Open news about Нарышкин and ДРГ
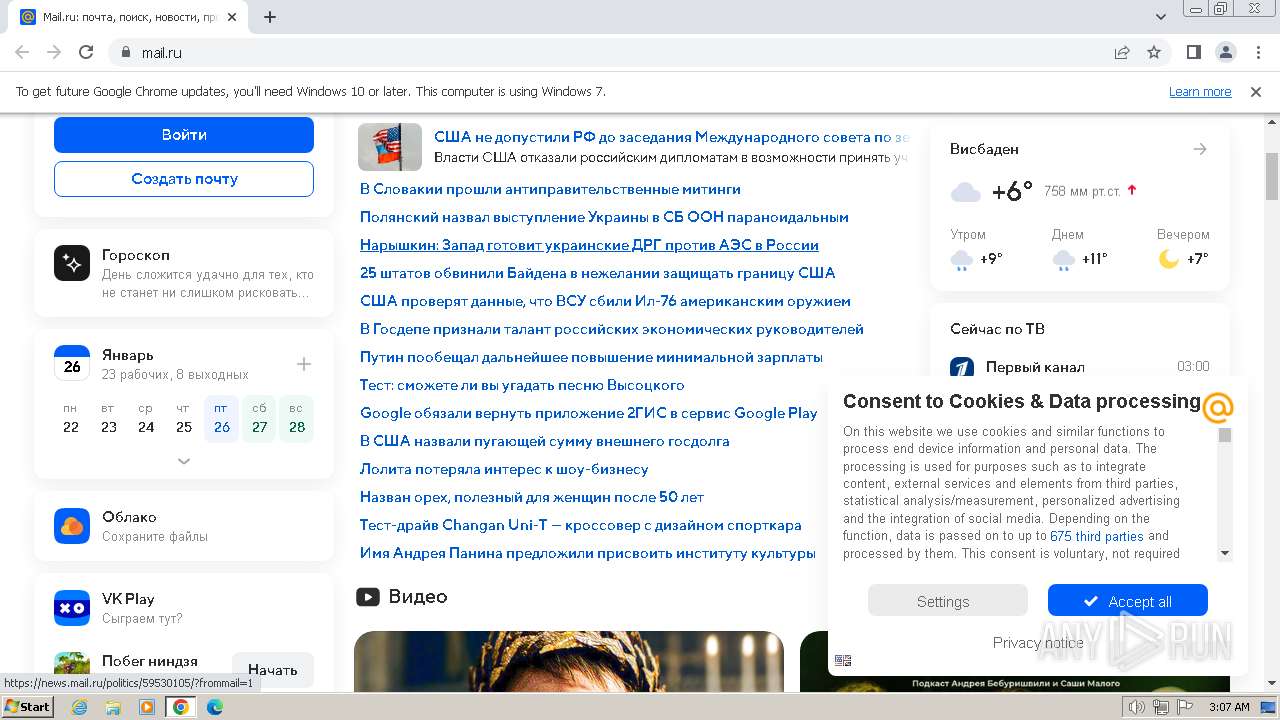This screenshot has height=720, width=1280. (x=589, y=245)
